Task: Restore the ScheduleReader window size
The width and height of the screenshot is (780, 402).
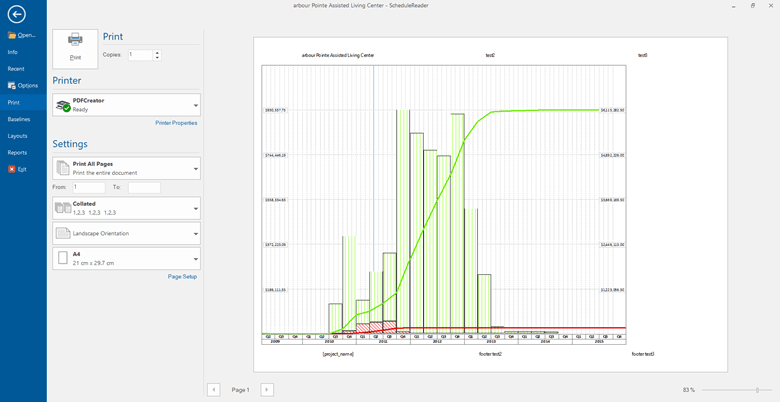Action: pos(753,6)
